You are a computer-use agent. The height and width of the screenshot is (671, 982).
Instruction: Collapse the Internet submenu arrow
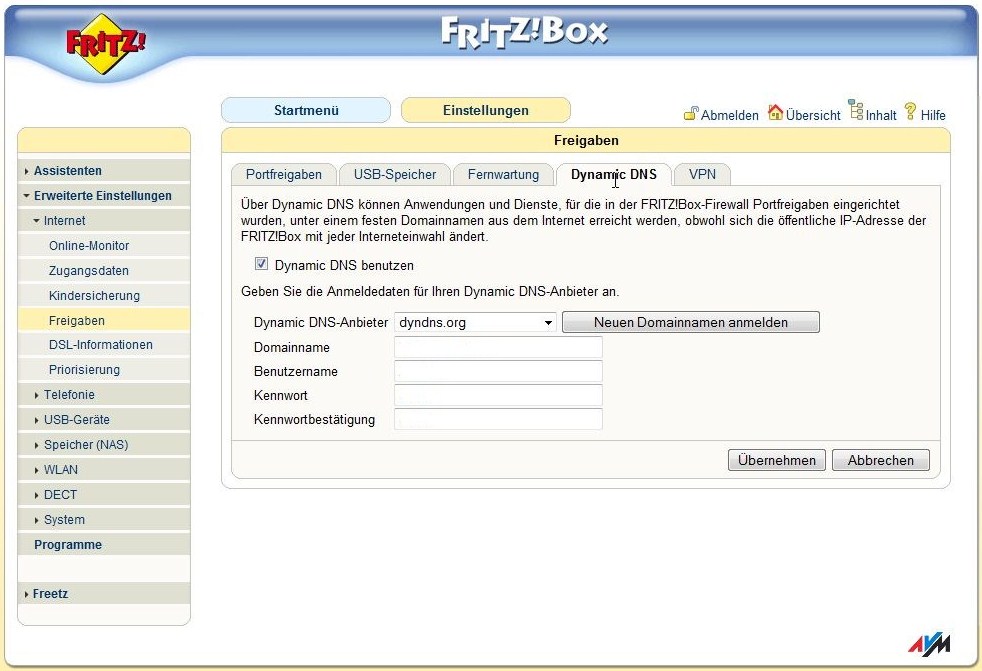click(36, 221)
